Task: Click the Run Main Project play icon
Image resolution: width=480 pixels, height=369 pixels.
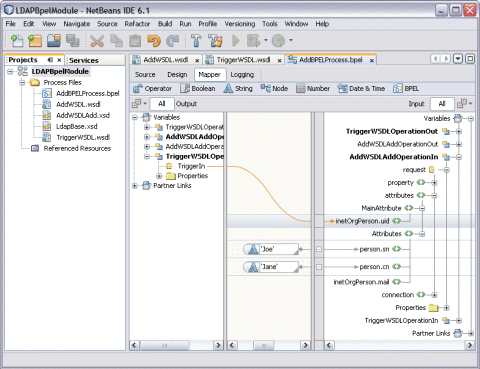Action: click(x=236, y=41)
